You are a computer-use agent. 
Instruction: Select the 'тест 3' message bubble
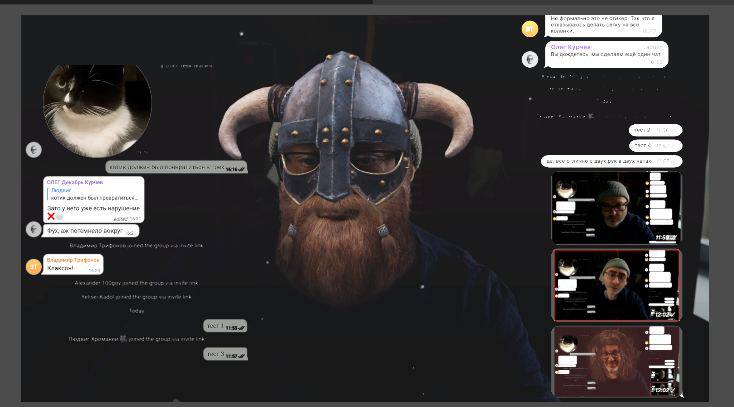coord(225,354)
